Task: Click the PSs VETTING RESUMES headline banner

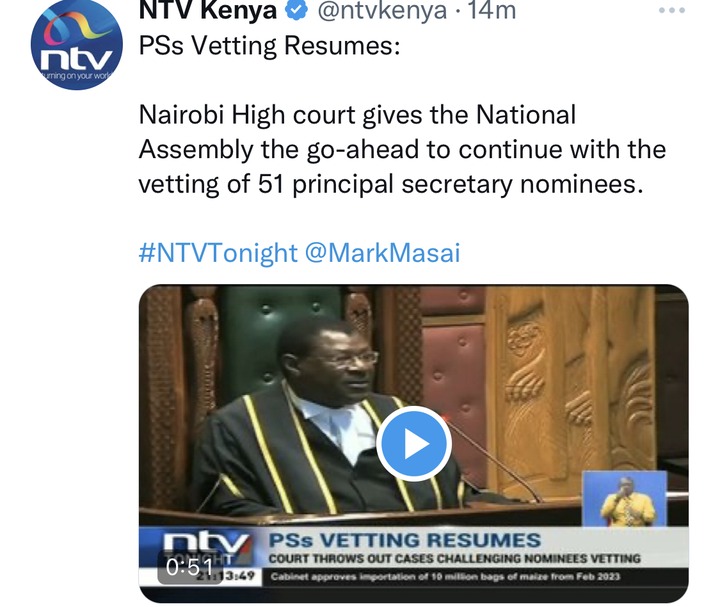Action: (405, 540)
